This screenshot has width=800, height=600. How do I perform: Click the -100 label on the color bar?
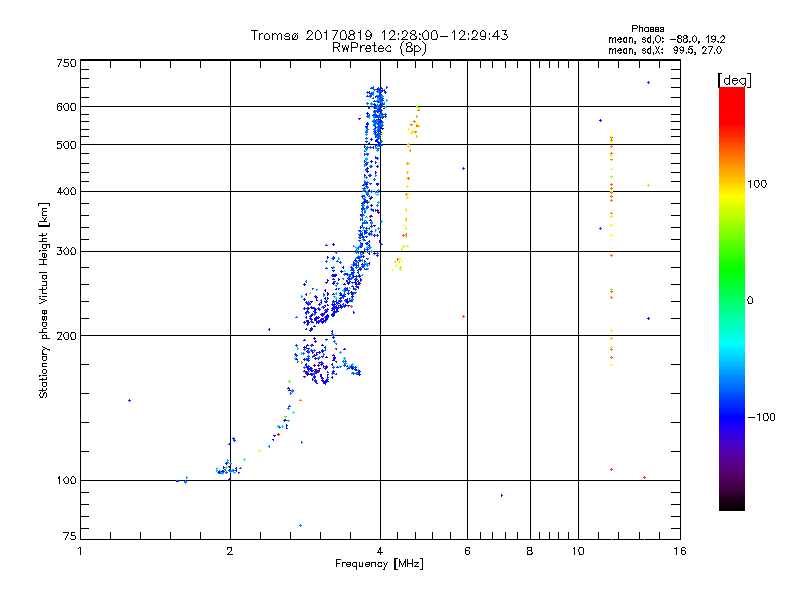pyautogui.click(x=762, y=417)
